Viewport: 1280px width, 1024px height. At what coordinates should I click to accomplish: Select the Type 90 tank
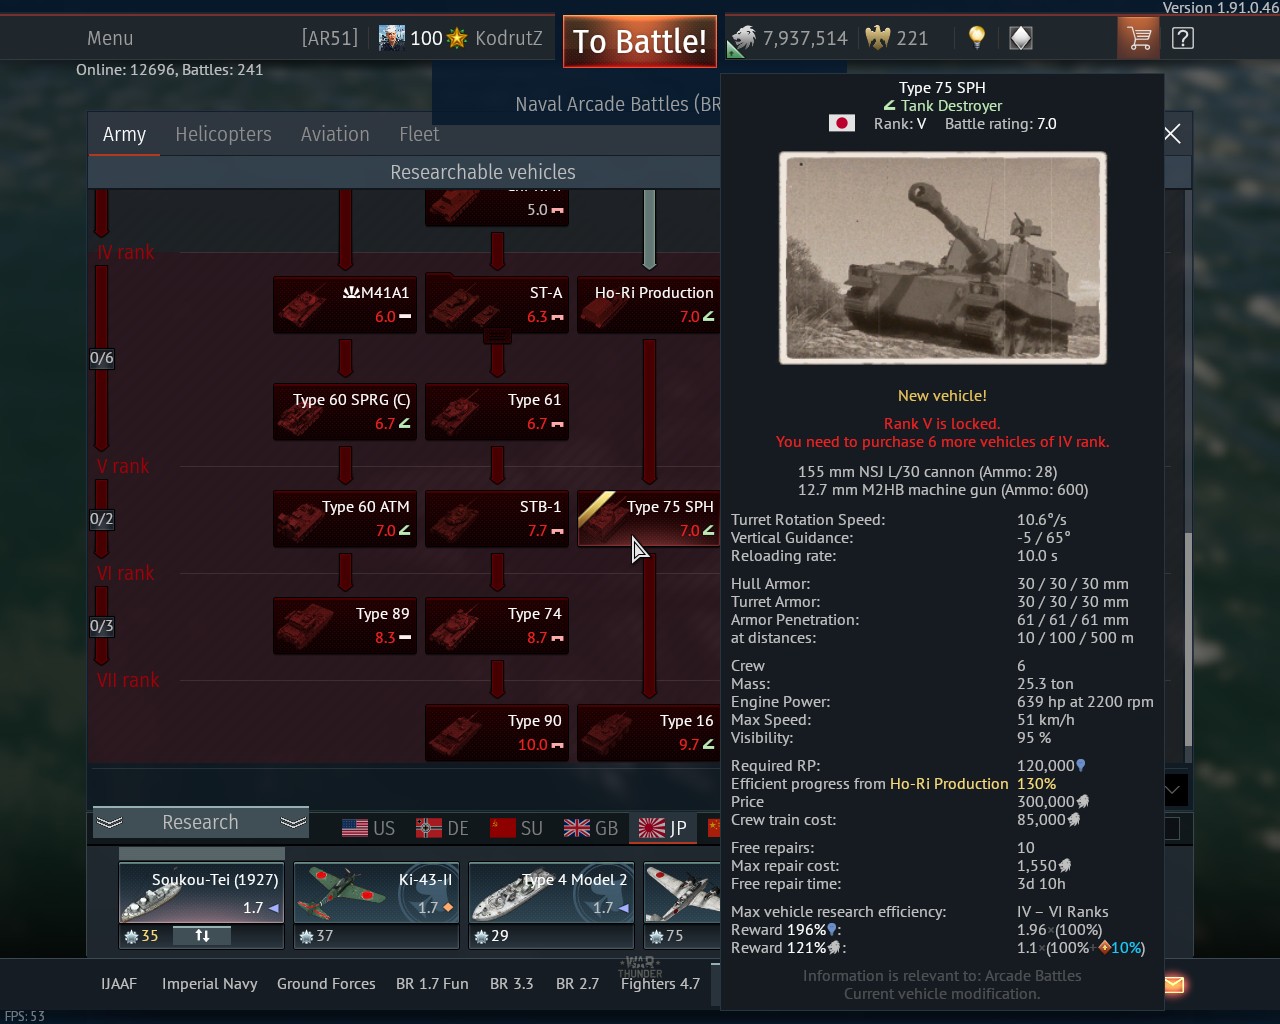coord(497,732)
